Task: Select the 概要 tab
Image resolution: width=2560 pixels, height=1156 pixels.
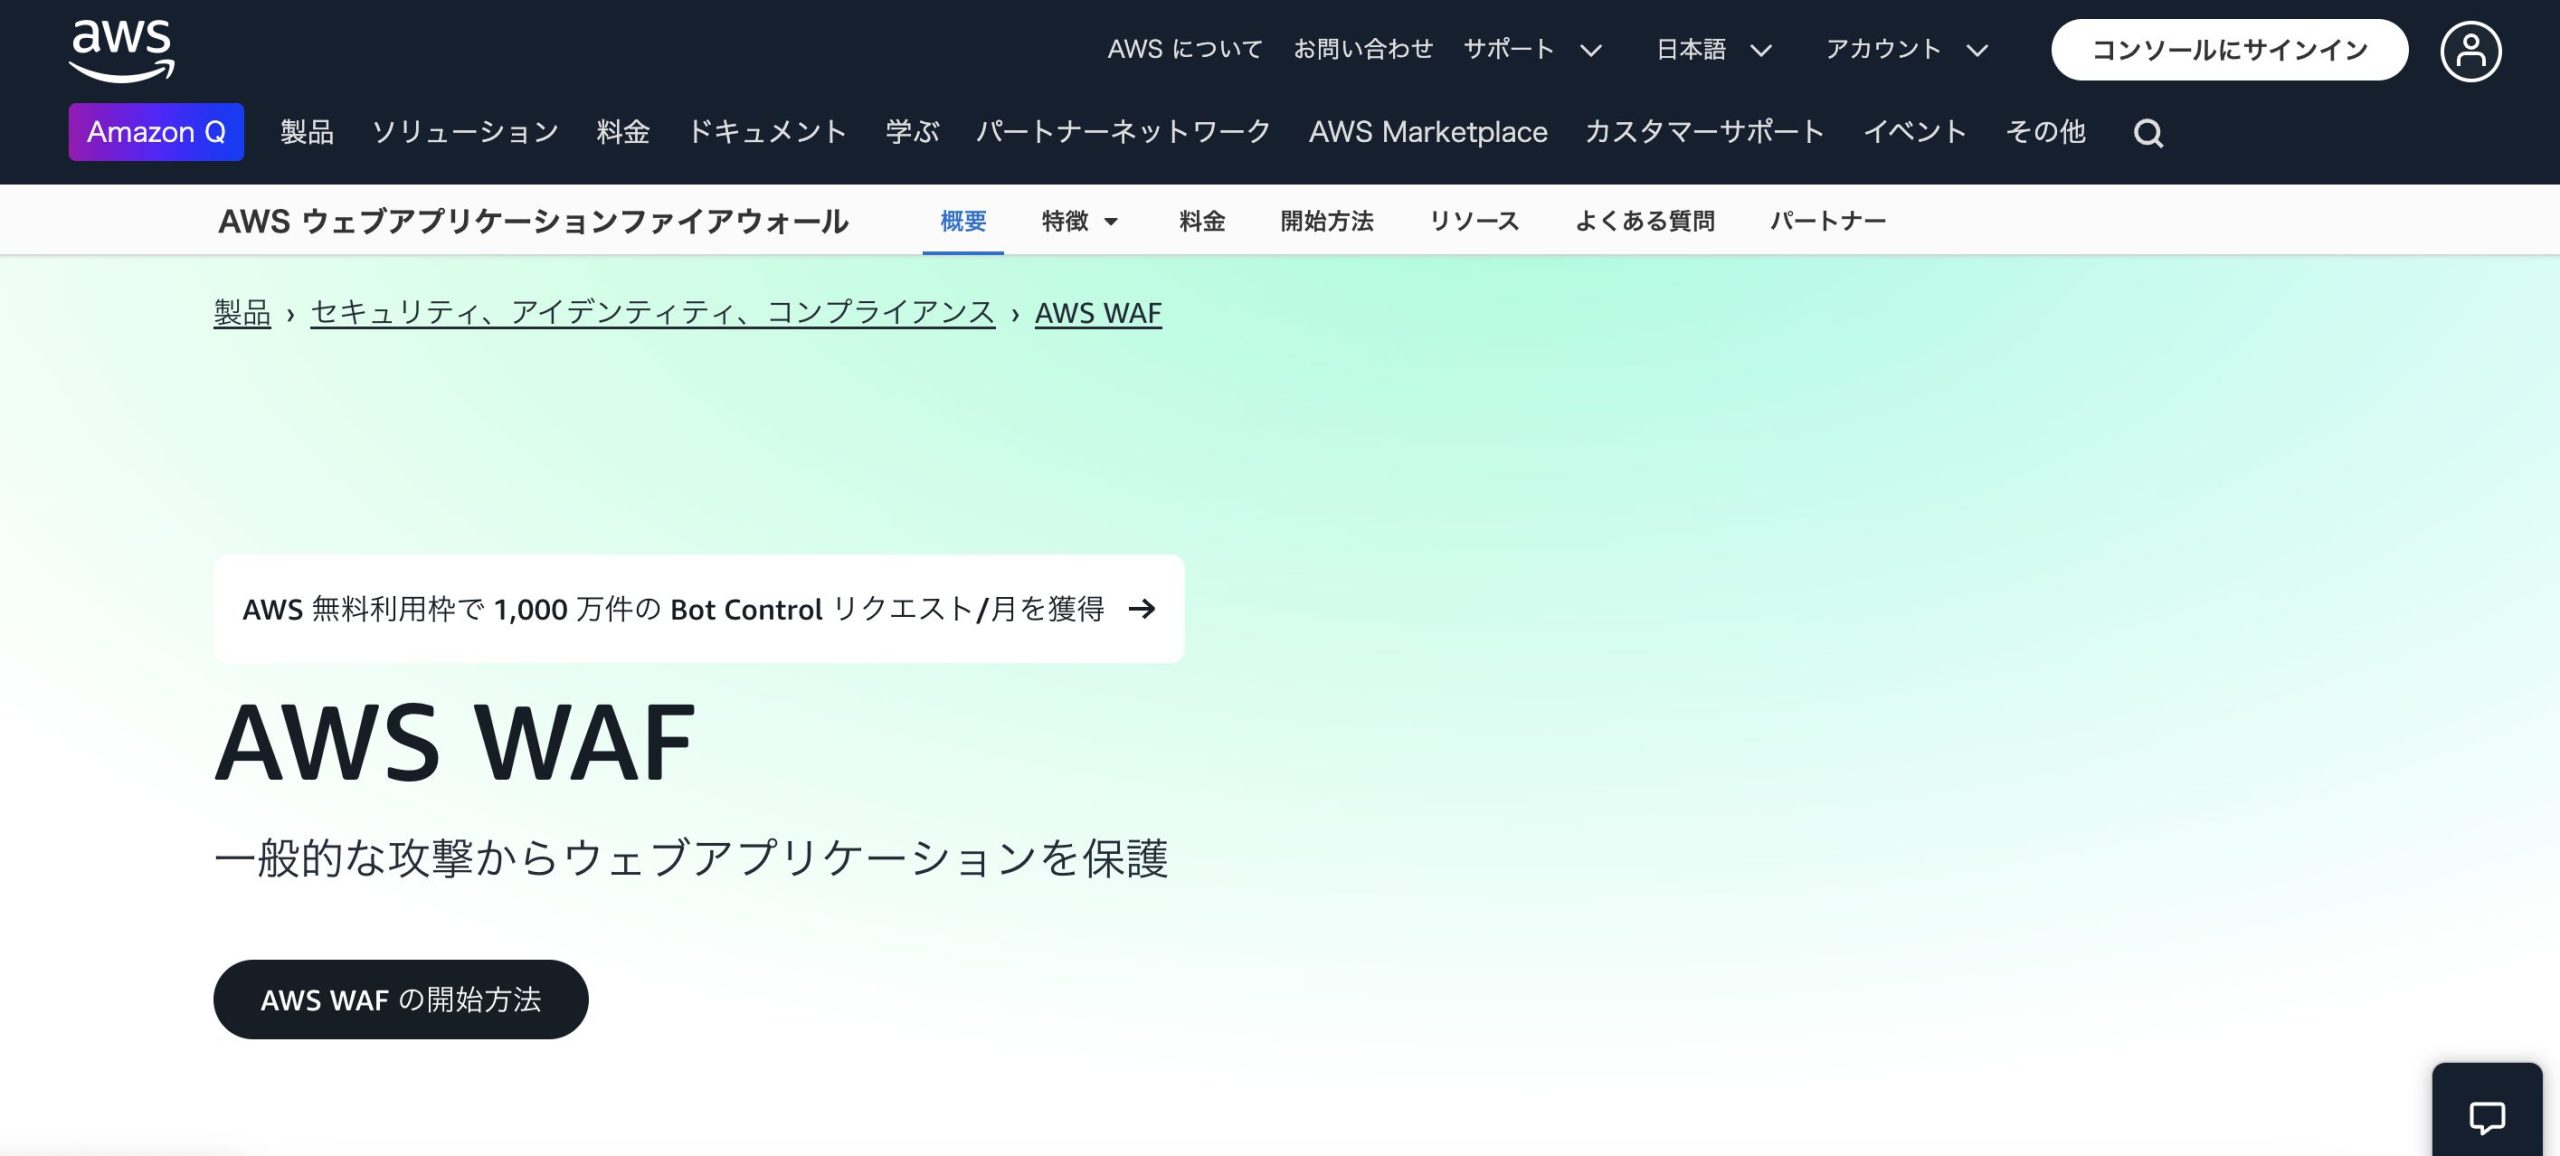Action: [963, 221]
